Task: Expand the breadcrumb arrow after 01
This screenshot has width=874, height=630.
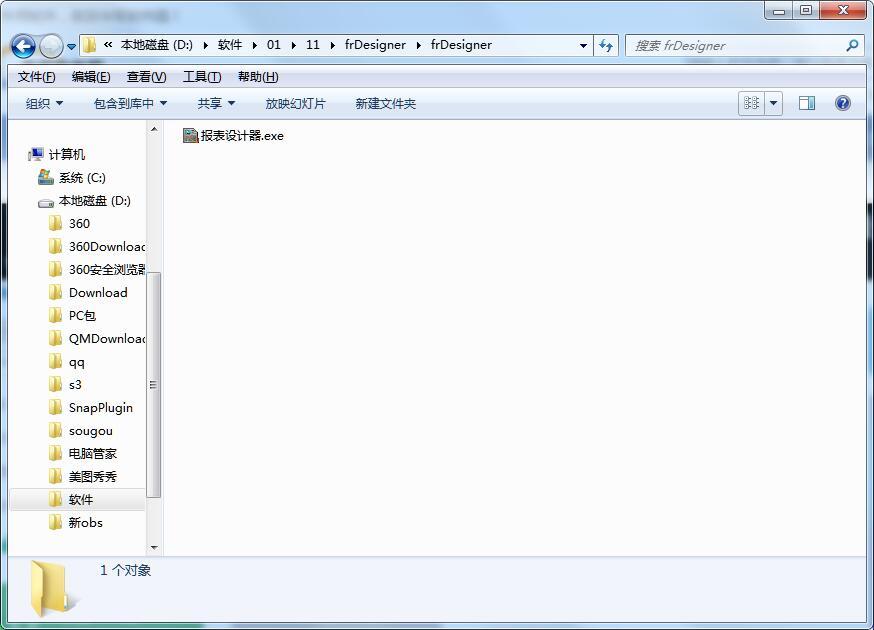Action: (x=294, y=46)
